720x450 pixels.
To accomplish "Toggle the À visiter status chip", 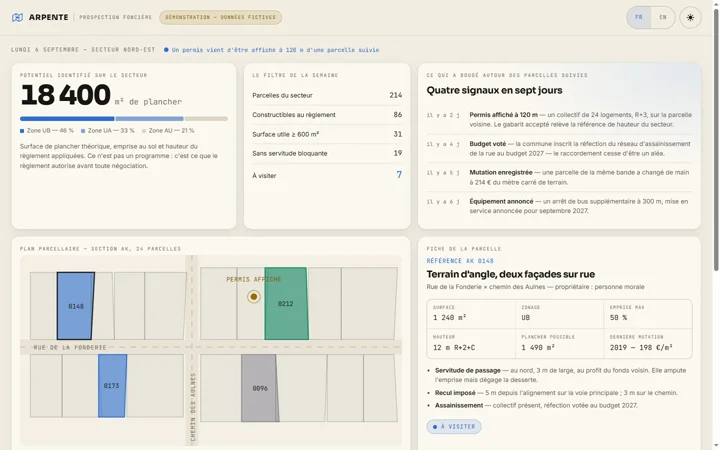I will (x=454, y=427).
